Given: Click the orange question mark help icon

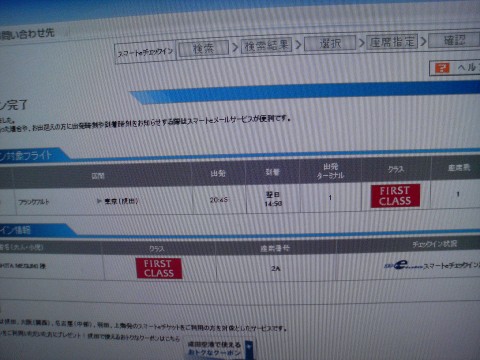Looking at the screenshot, I should [442, 68].
